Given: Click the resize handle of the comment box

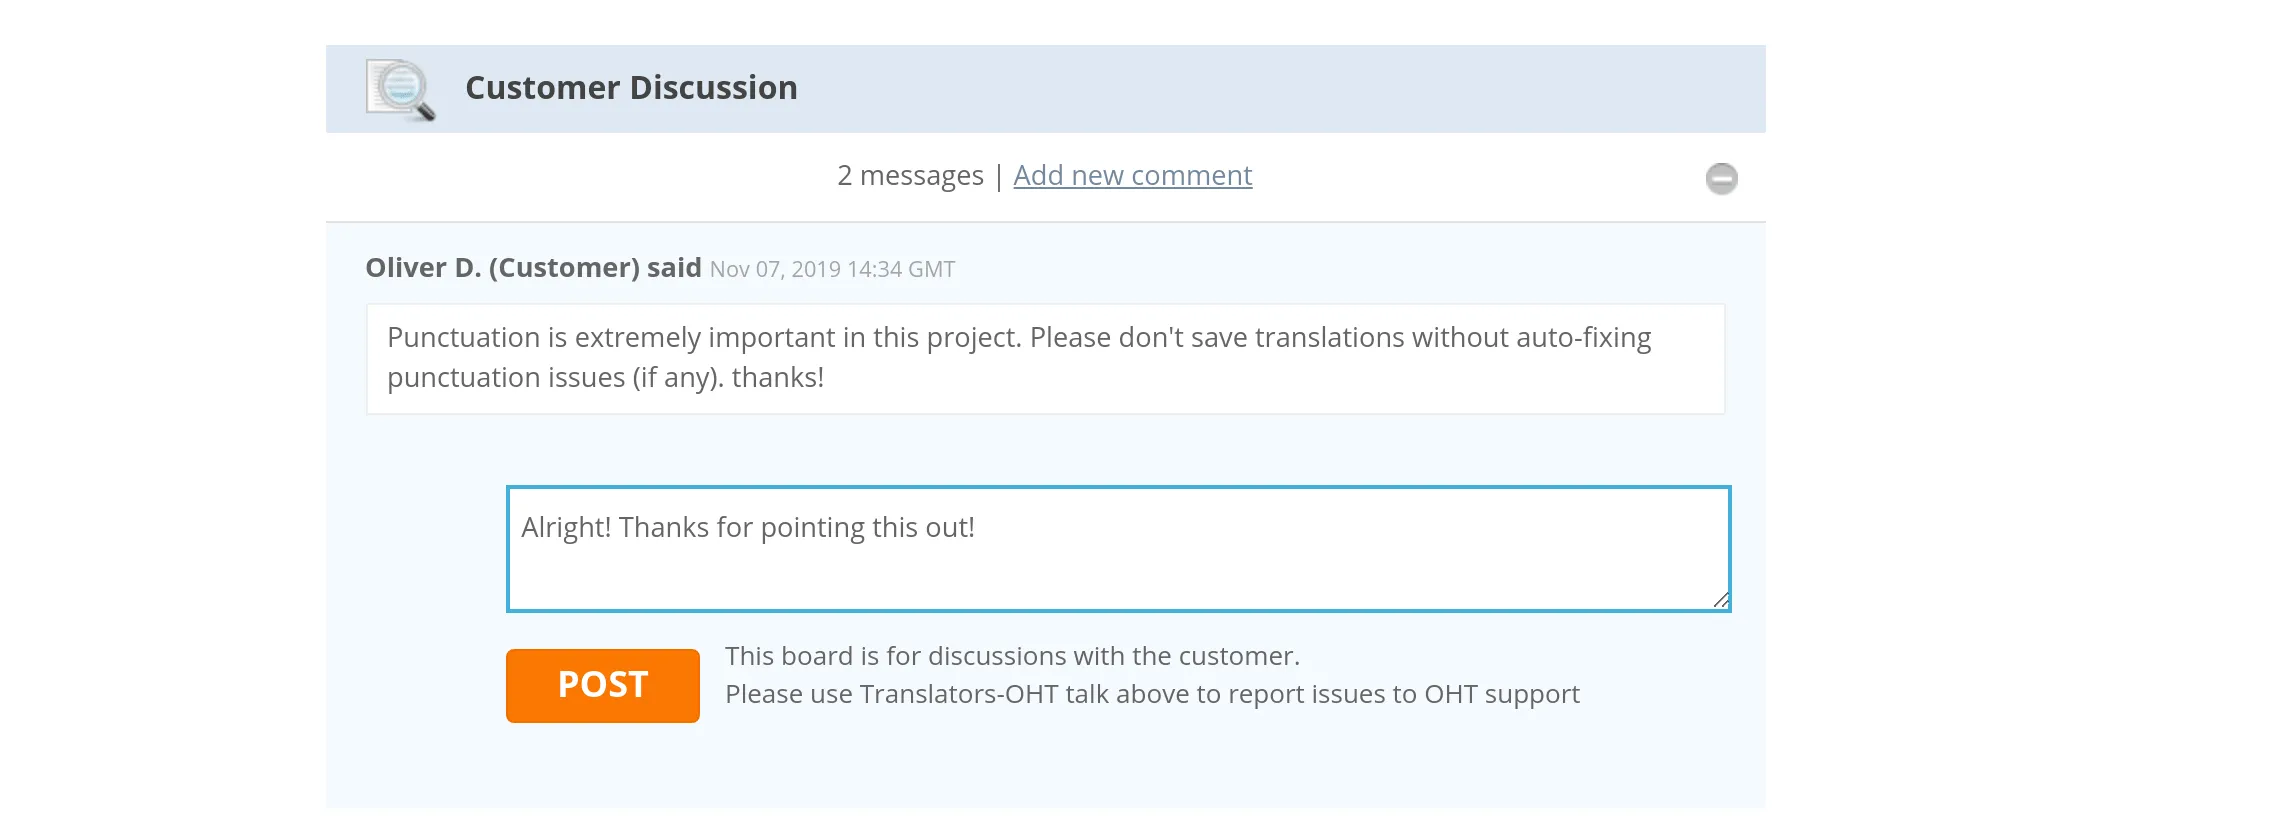Looking at the screenshot, I should pos(1721,601).
